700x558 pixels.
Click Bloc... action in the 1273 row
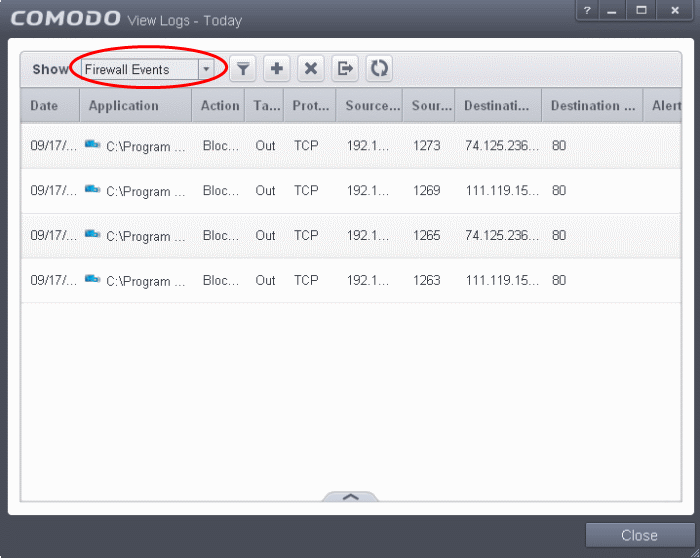(x=221, y=146)
